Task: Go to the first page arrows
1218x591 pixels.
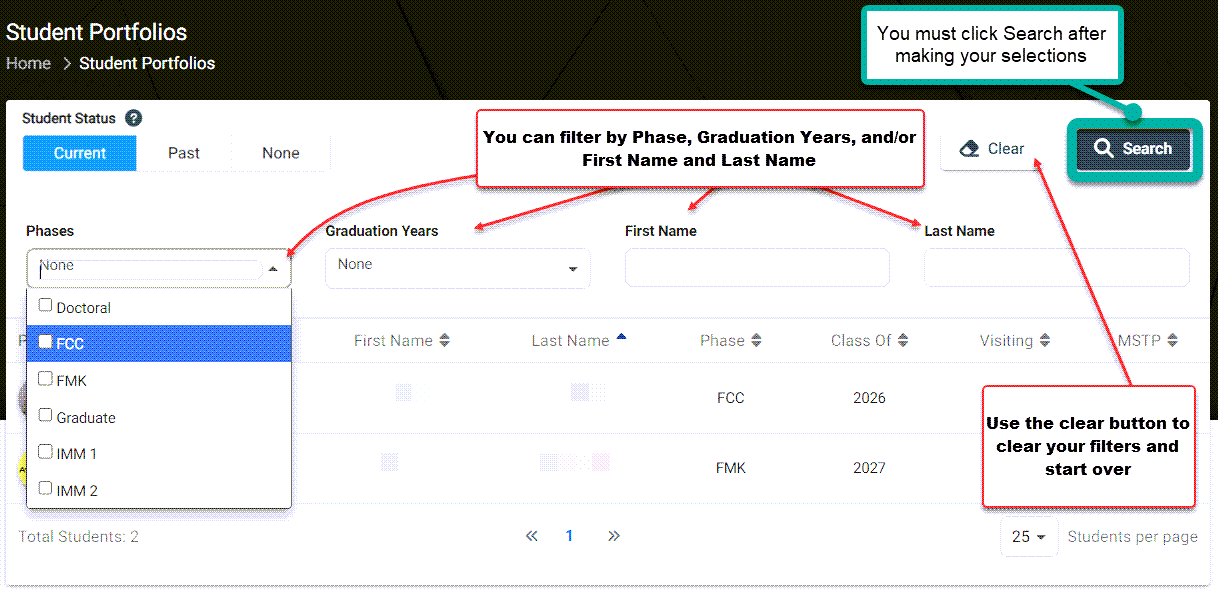Action: [532, 536]
